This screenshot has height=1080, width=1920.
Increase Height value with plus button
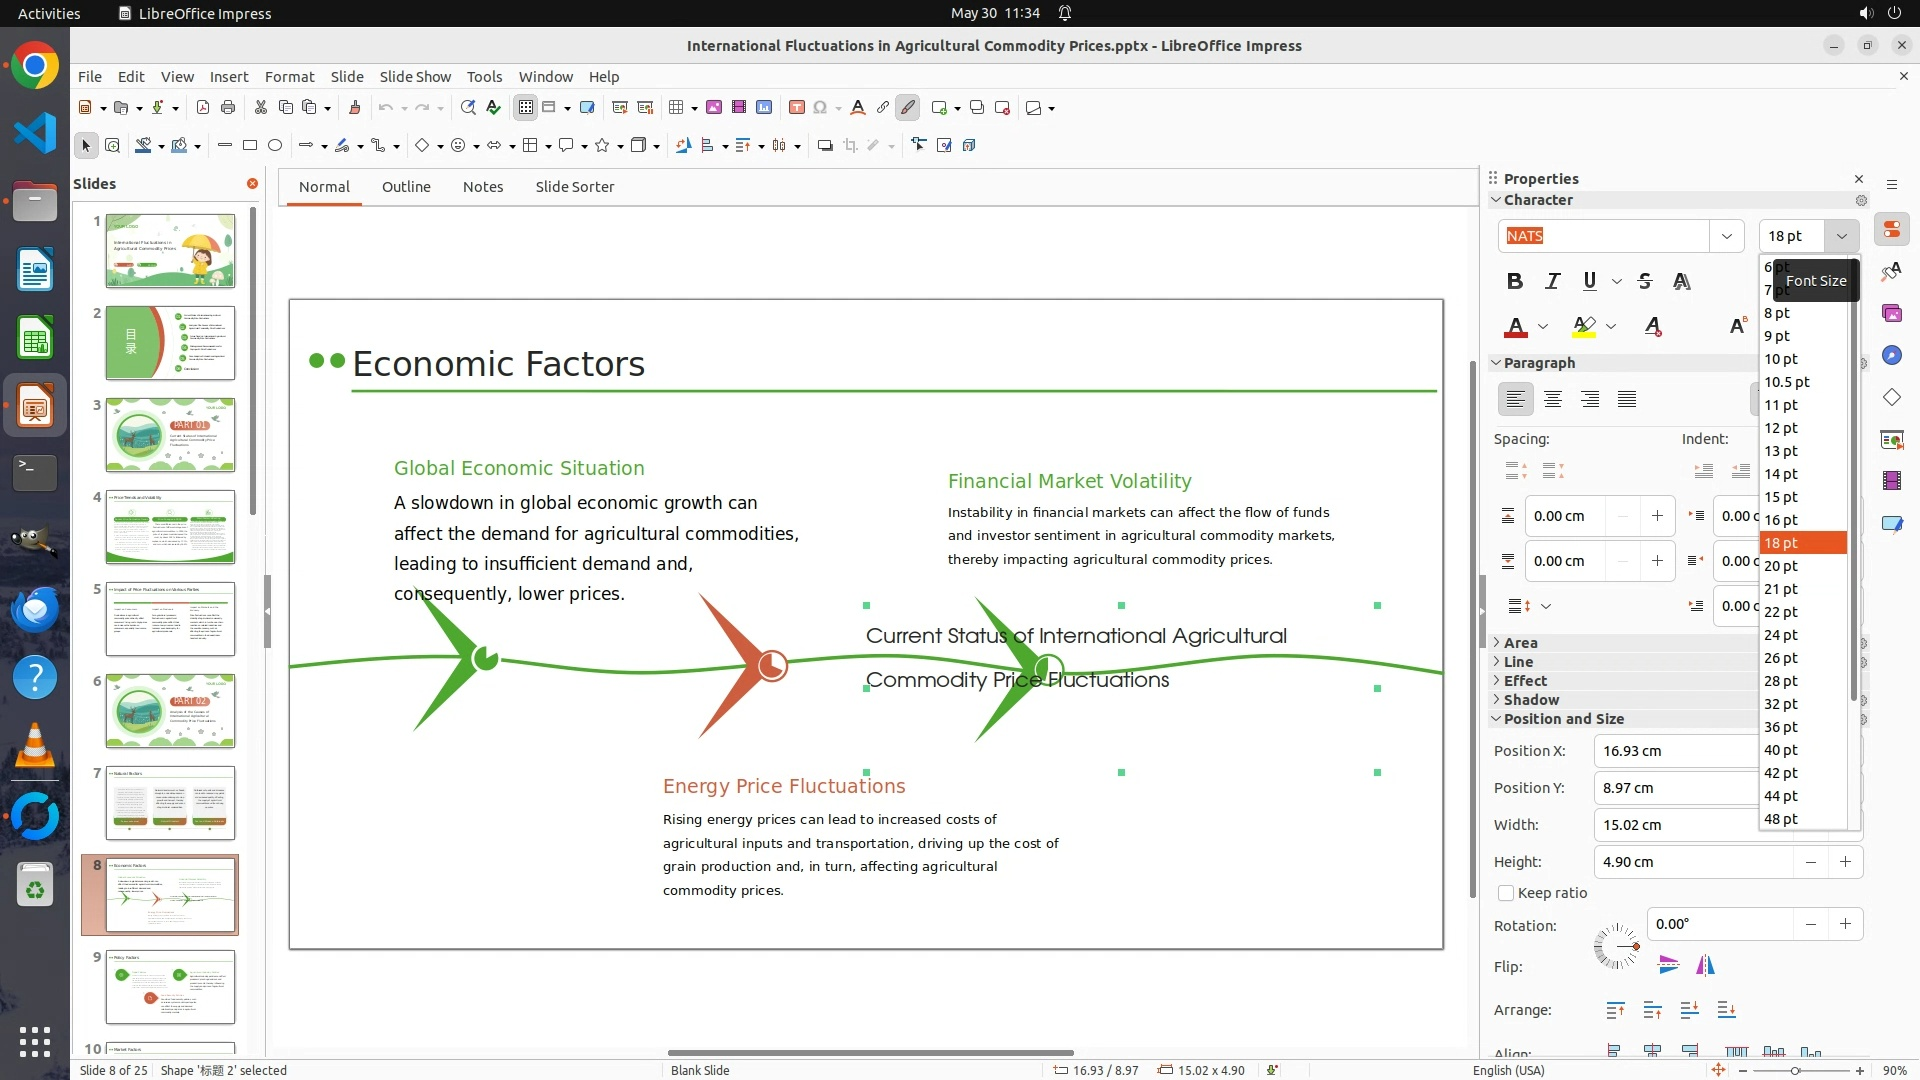click(x=1845, y=862)
